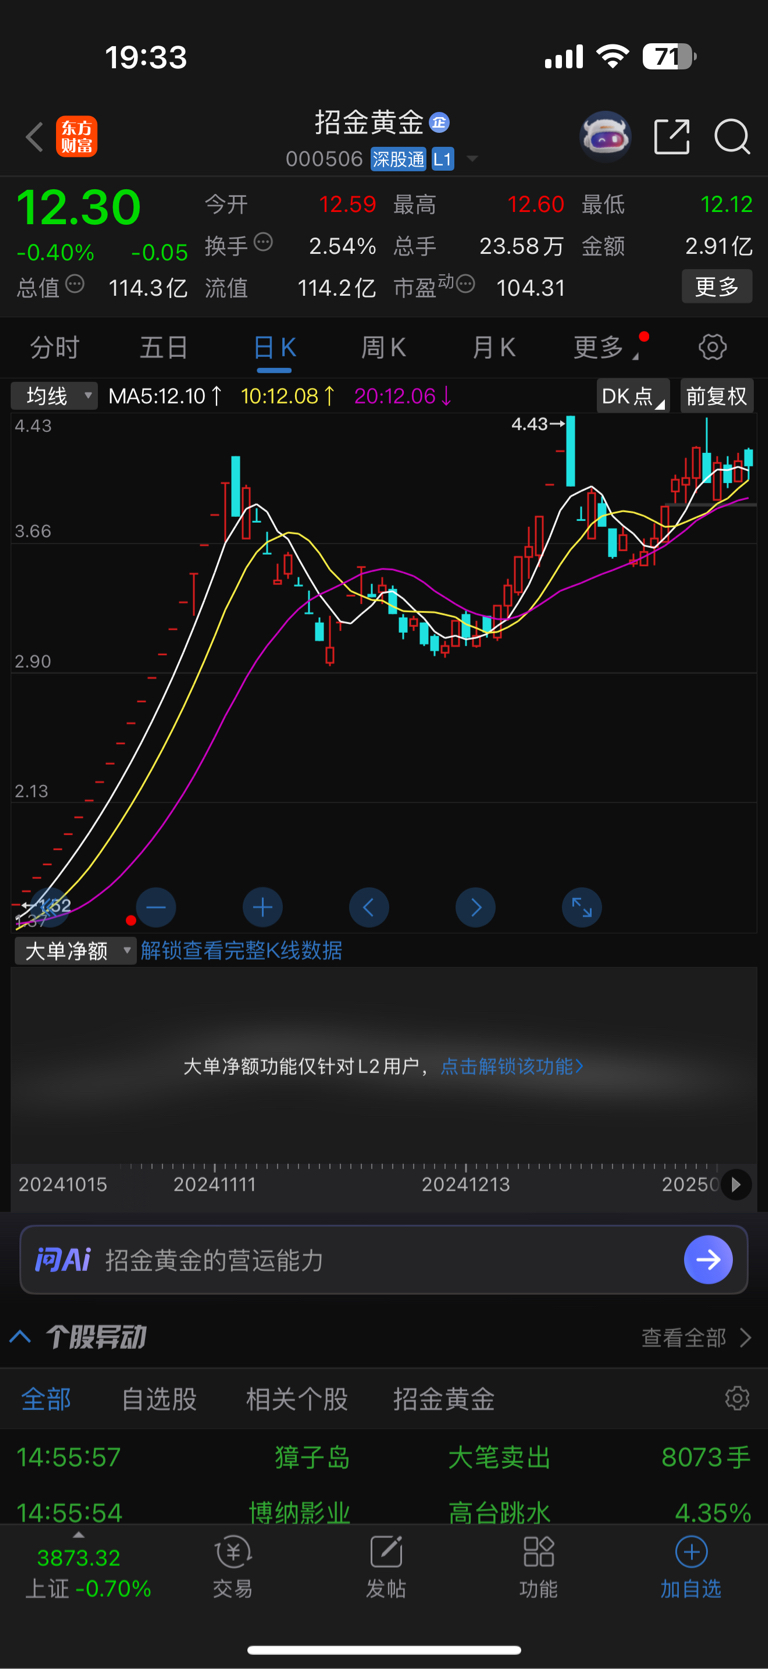The image size is (768, 1669).
Task: Tap 獐子岛 大笔卖出 row
Action: click(x=384, y=1457)
